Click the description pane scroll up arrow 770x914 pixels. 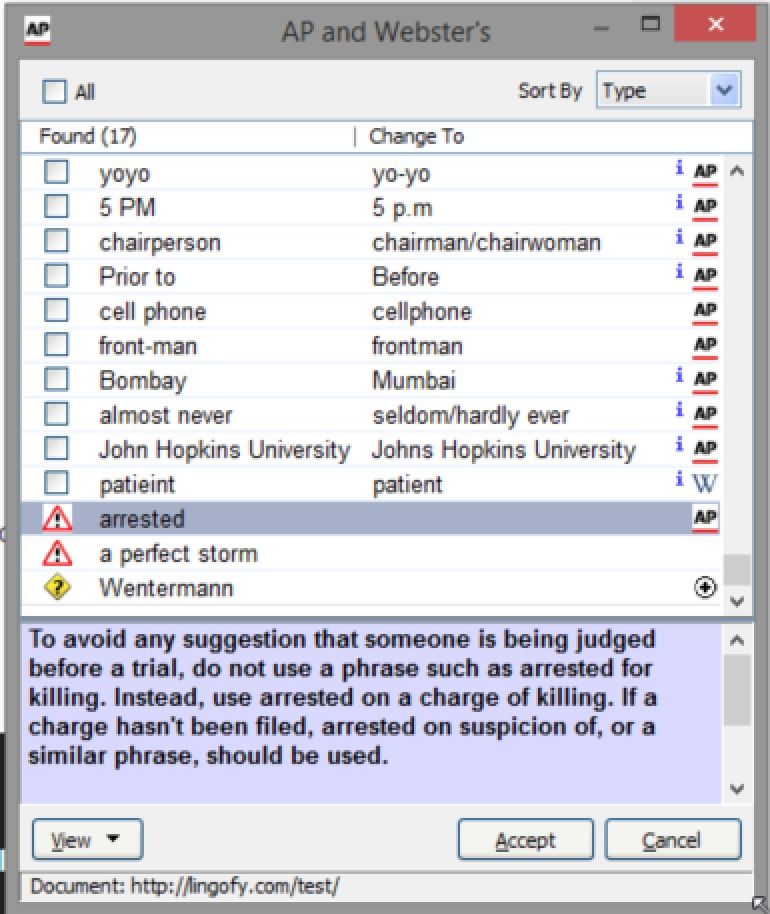coord(737,641)
